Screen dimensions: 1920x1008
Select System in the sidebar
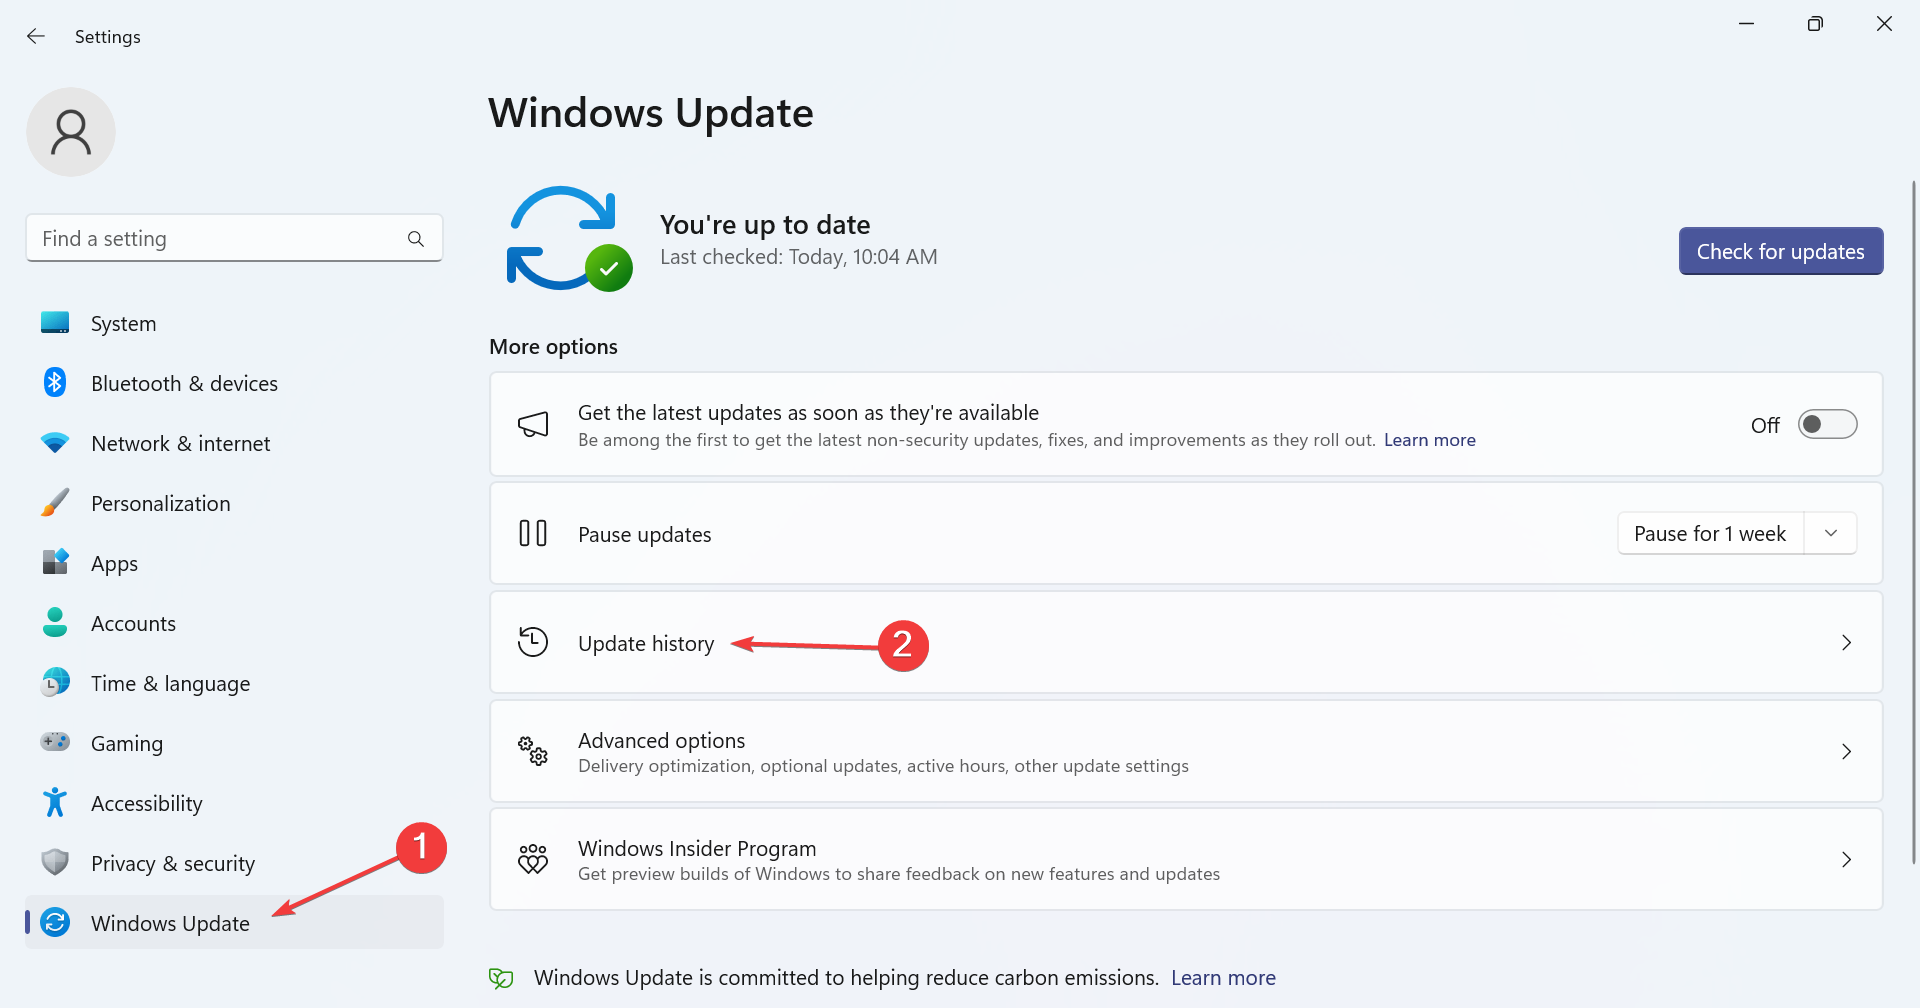(x=234, y=323)
